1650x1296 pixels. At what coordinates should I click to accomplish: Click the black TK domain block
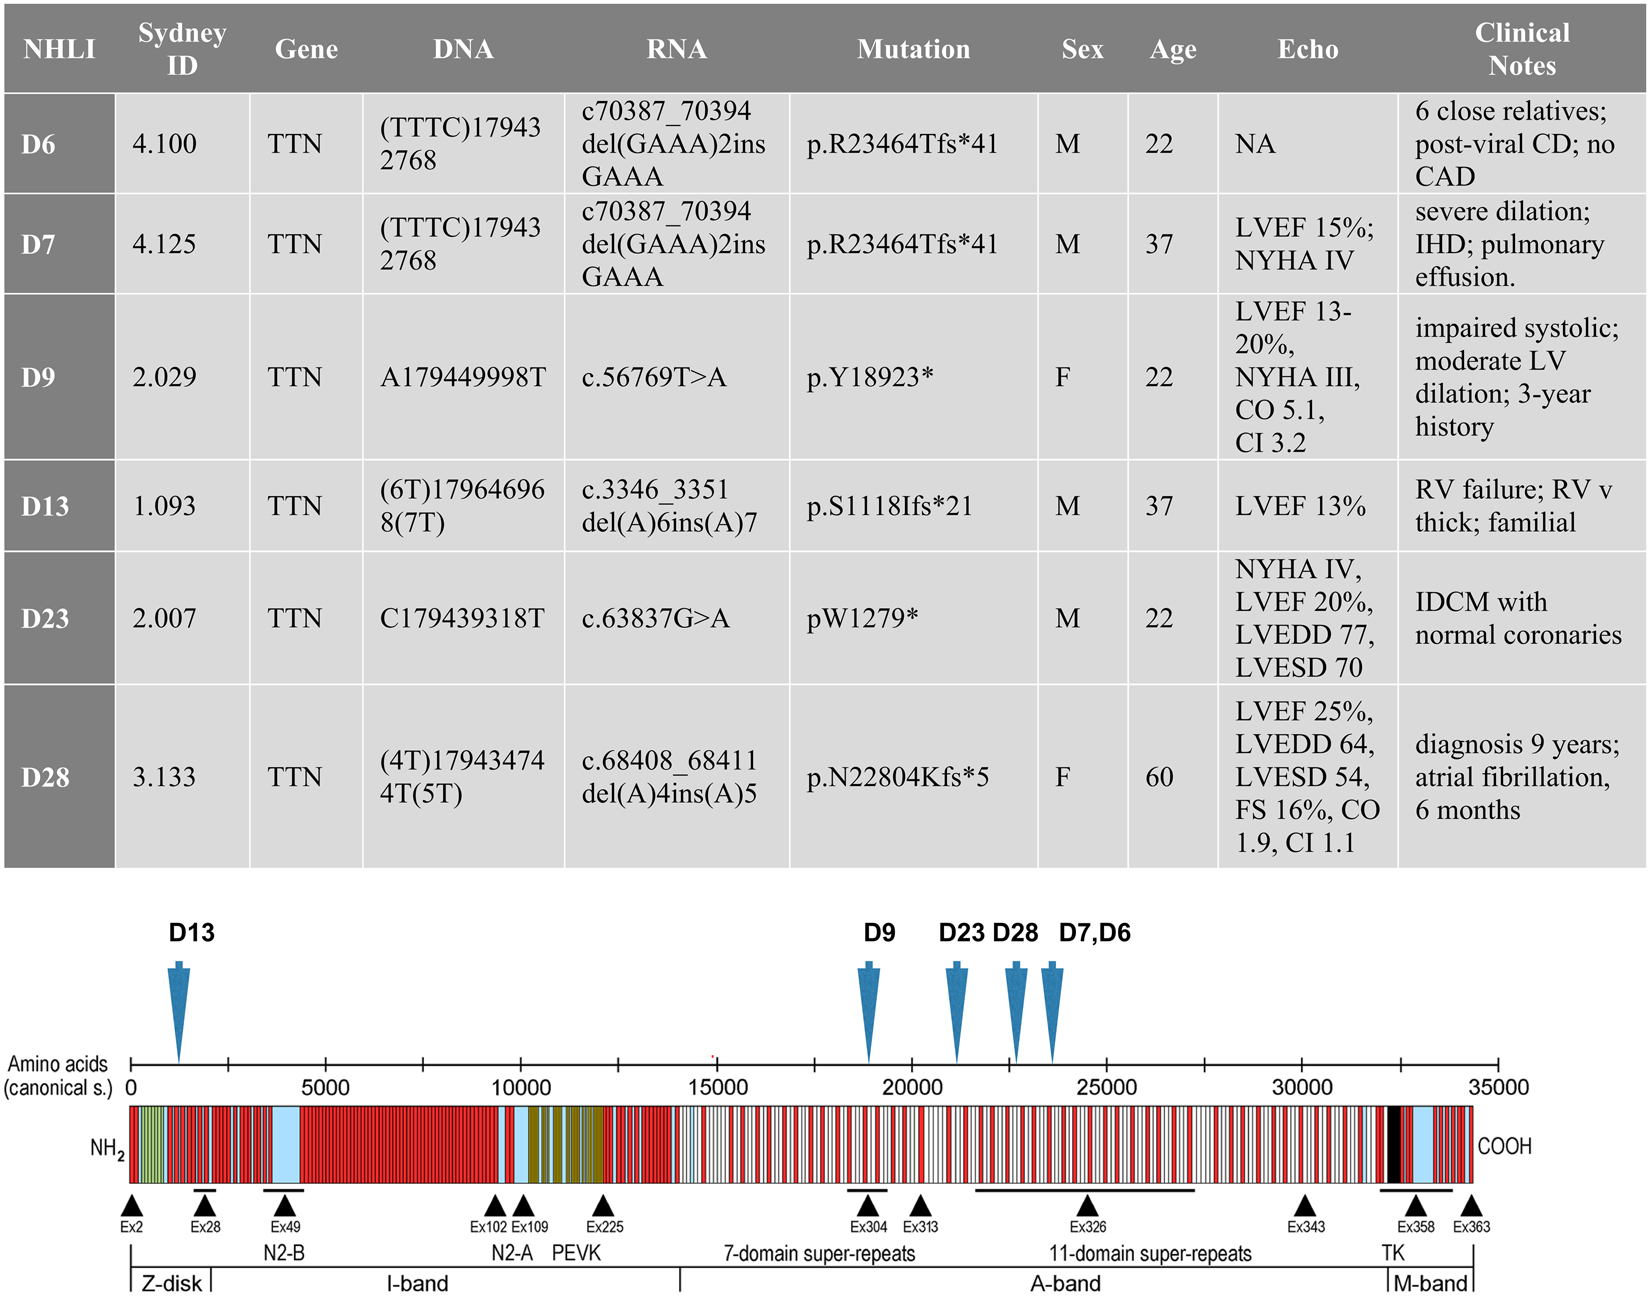point(1393,1145)
